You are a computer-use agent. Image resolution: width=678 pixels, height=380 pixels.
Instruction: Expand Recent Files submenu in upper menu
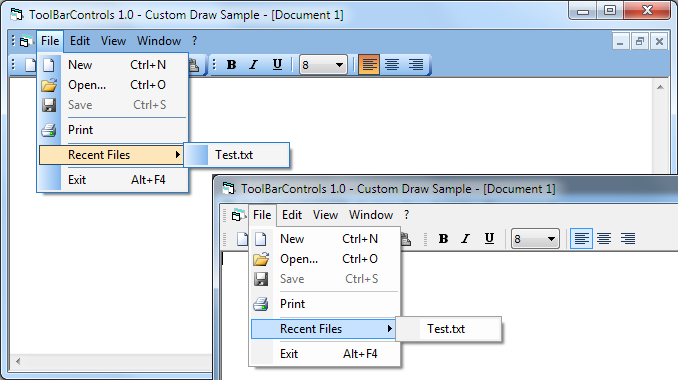111,155
